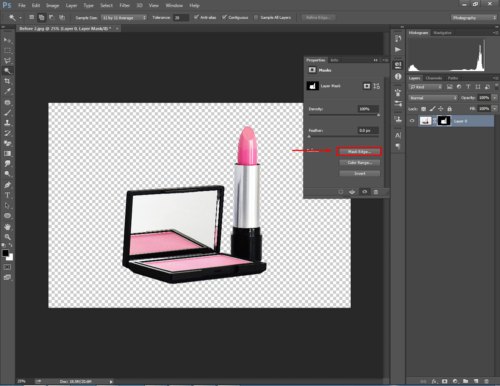Open layer Kind filter dropdown
Image resolution: width=500 pixels, height=386 pixels.
tap(425, 87)
